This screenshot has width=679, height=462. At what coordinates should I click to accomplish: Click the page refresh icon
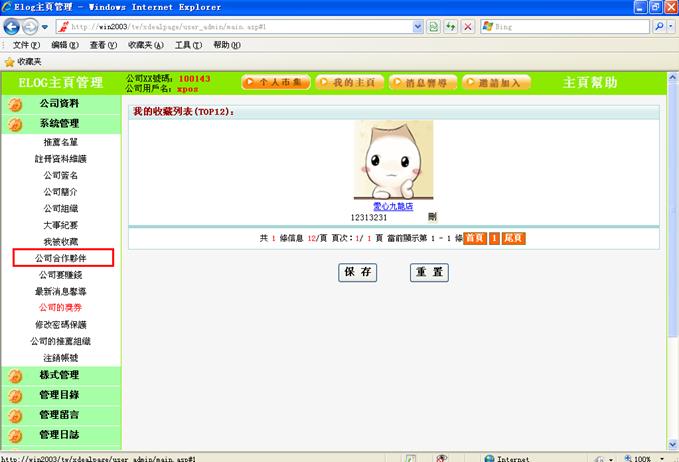click(x=452, y=26)
